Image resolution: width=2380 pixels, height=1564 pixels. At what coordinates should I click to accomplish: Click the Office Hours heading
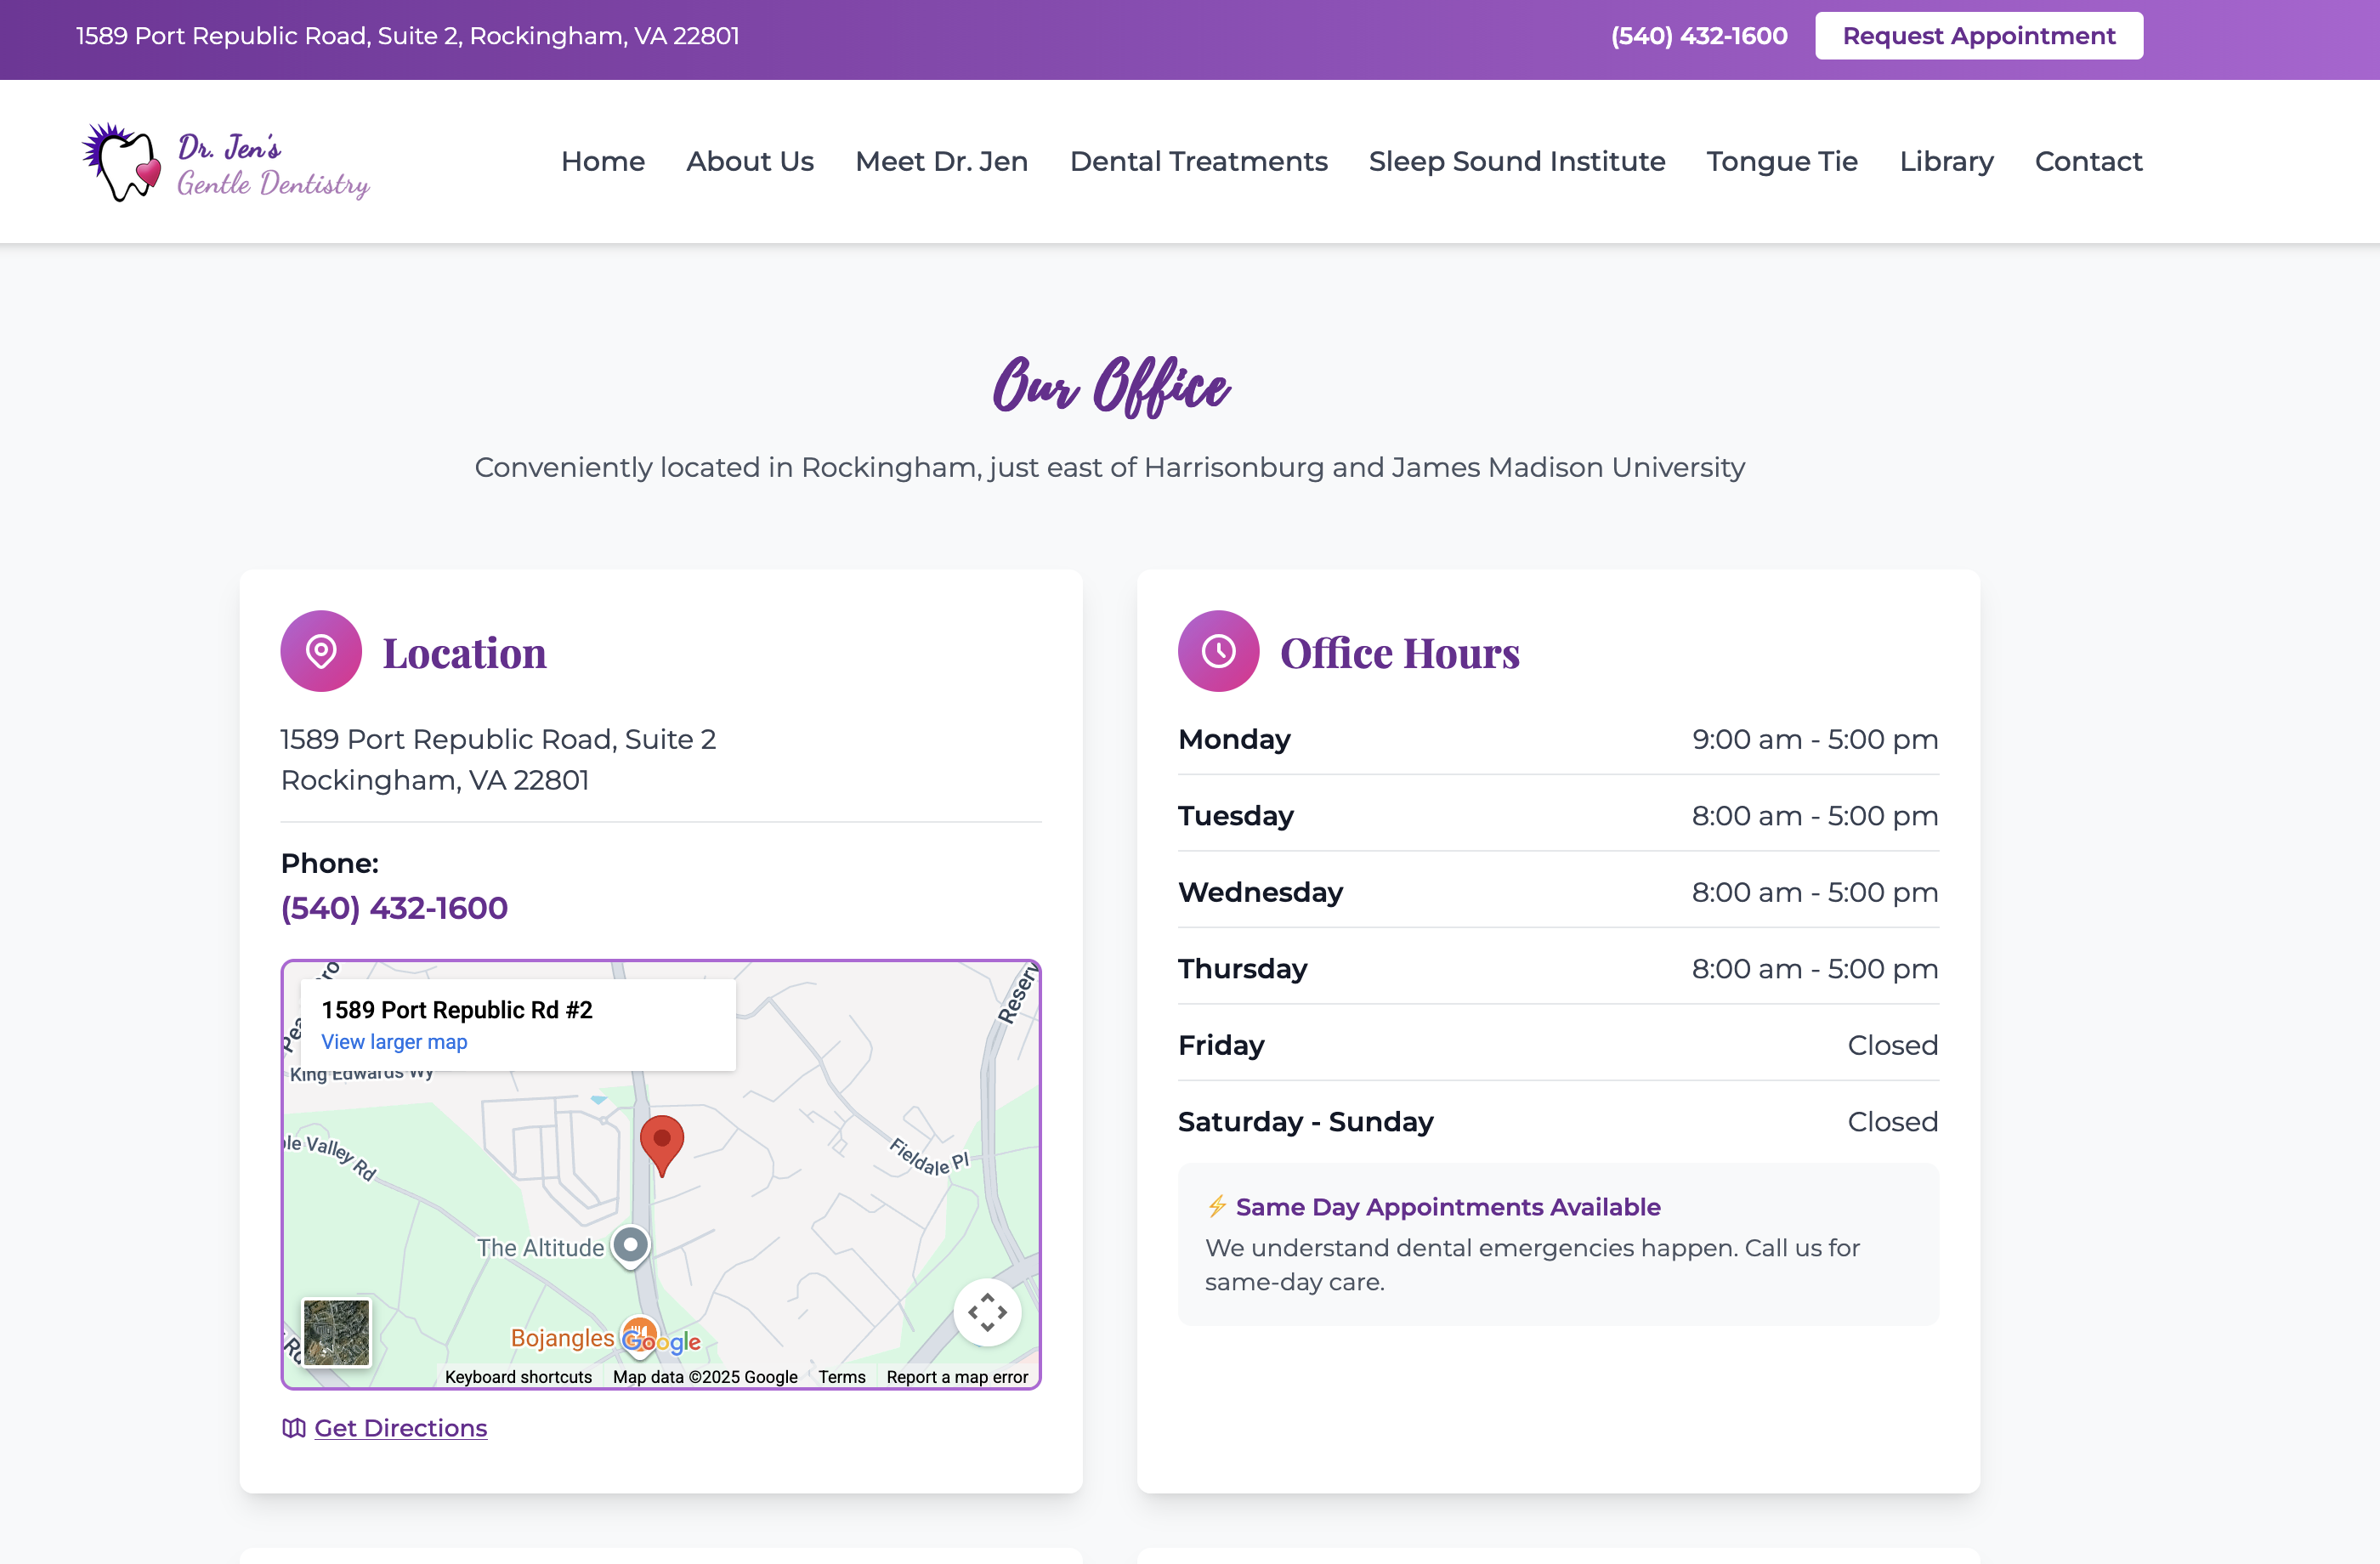[x=1400, y=653]
